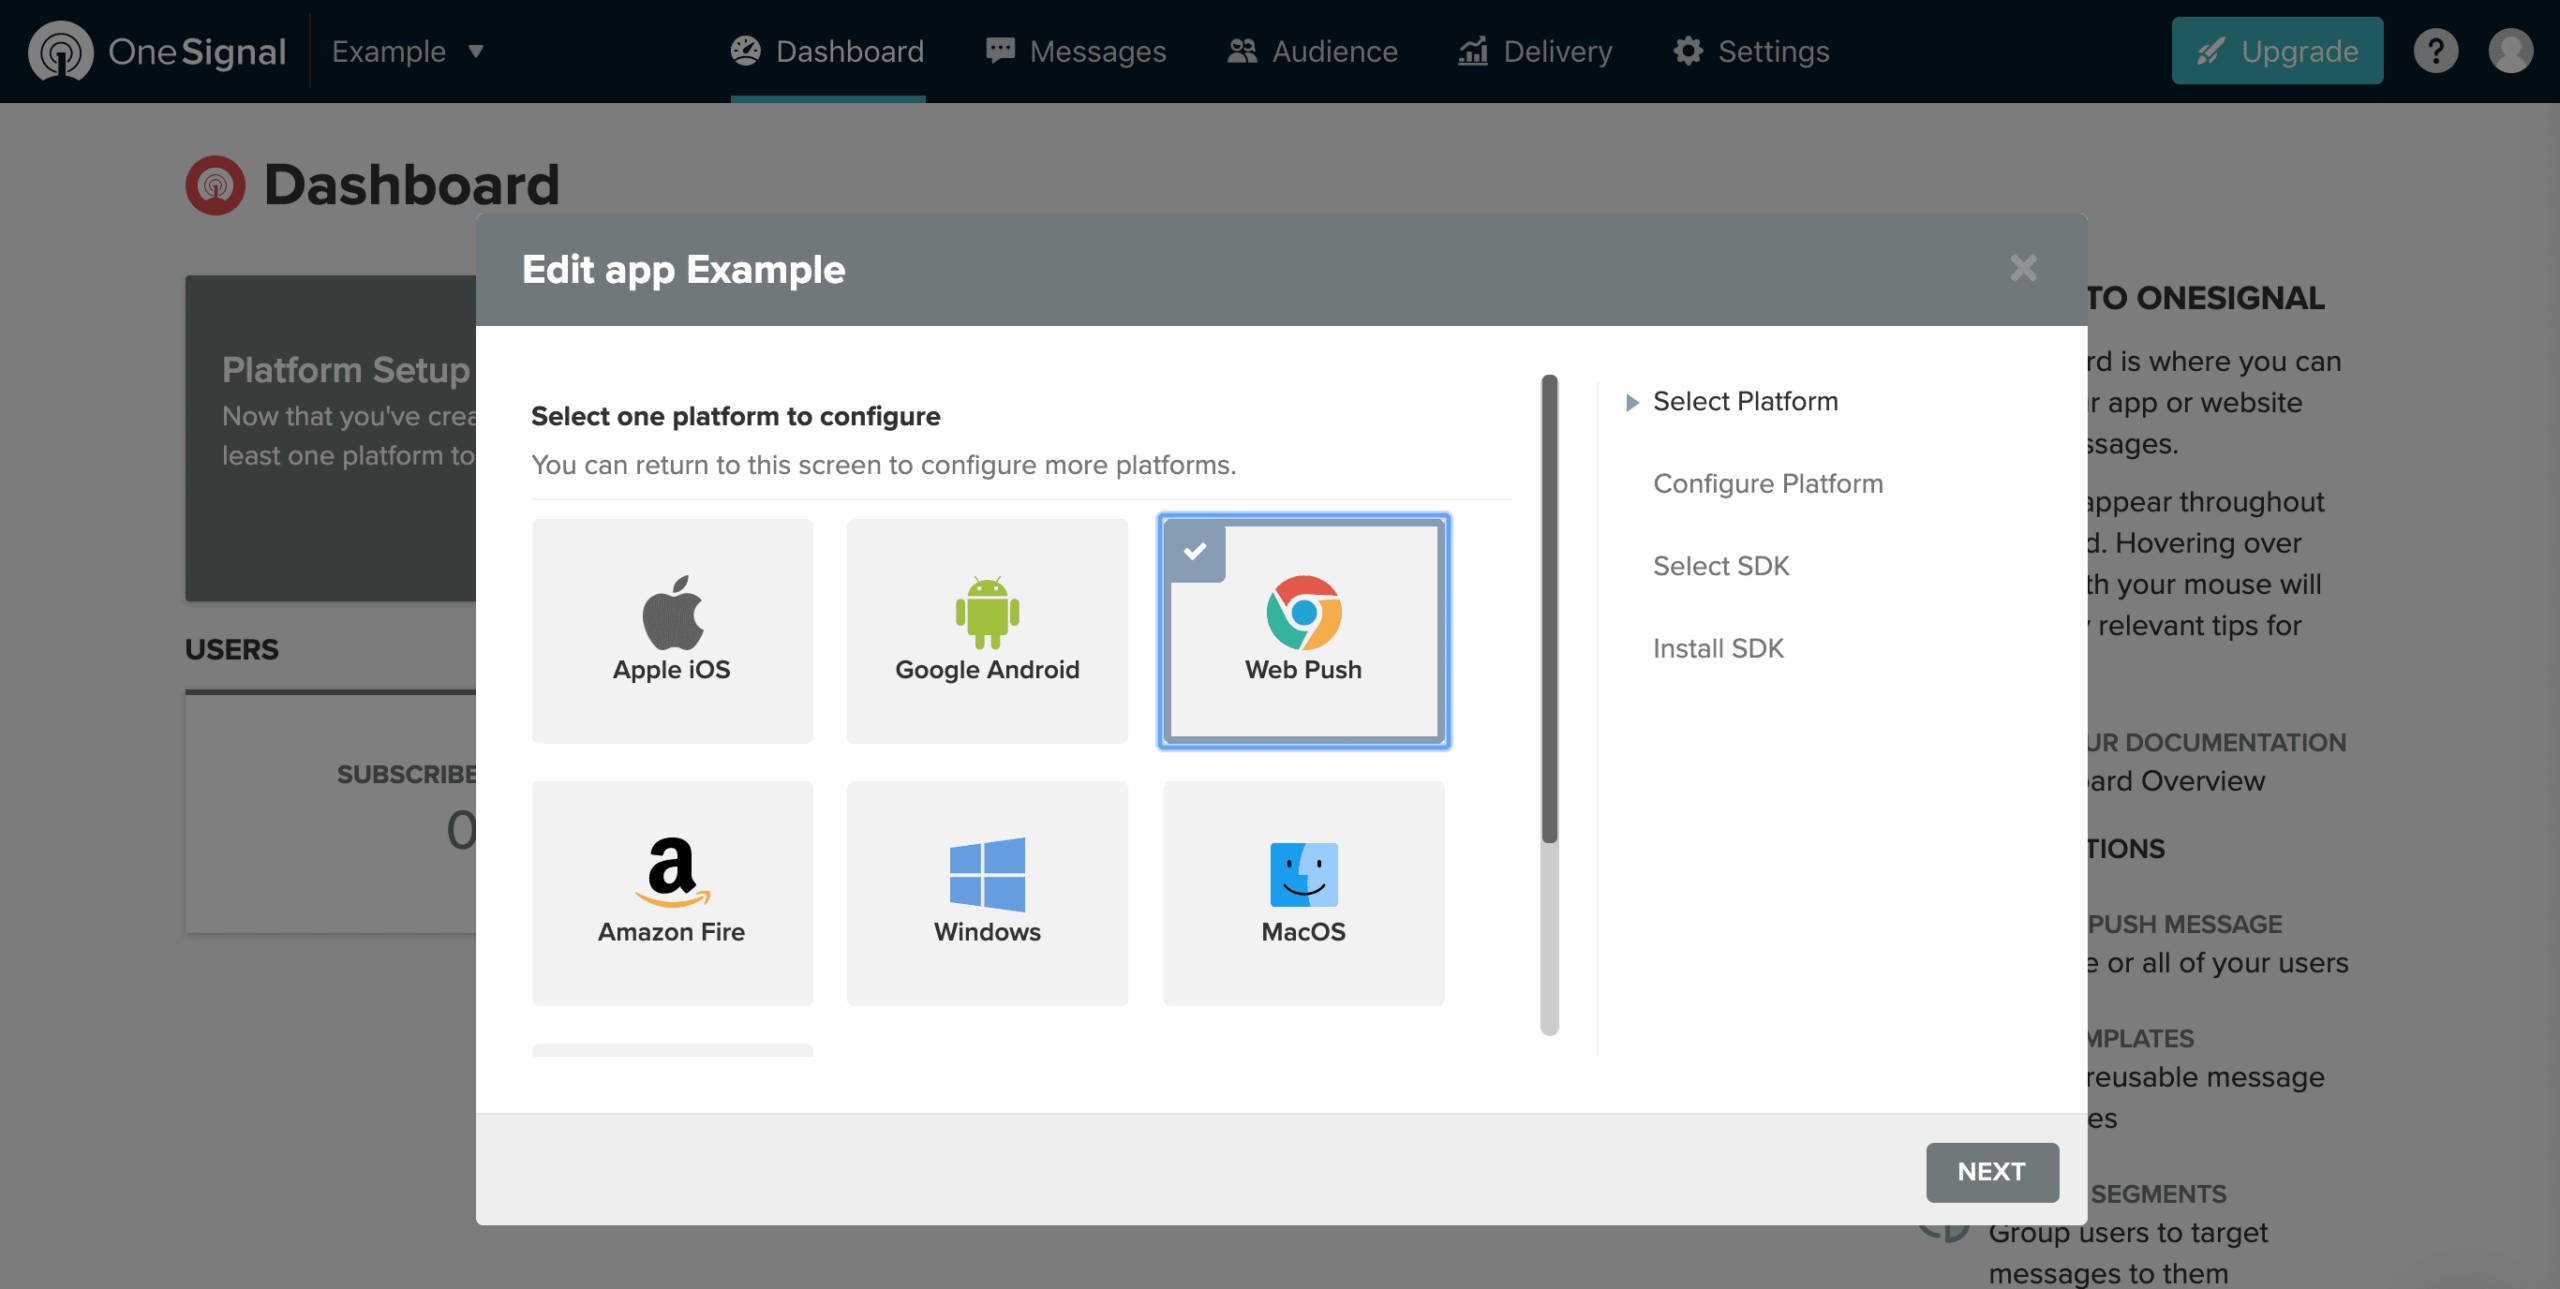Click the Upgrade button
2560x1289 pixels.
click(x=2277, y=51)
